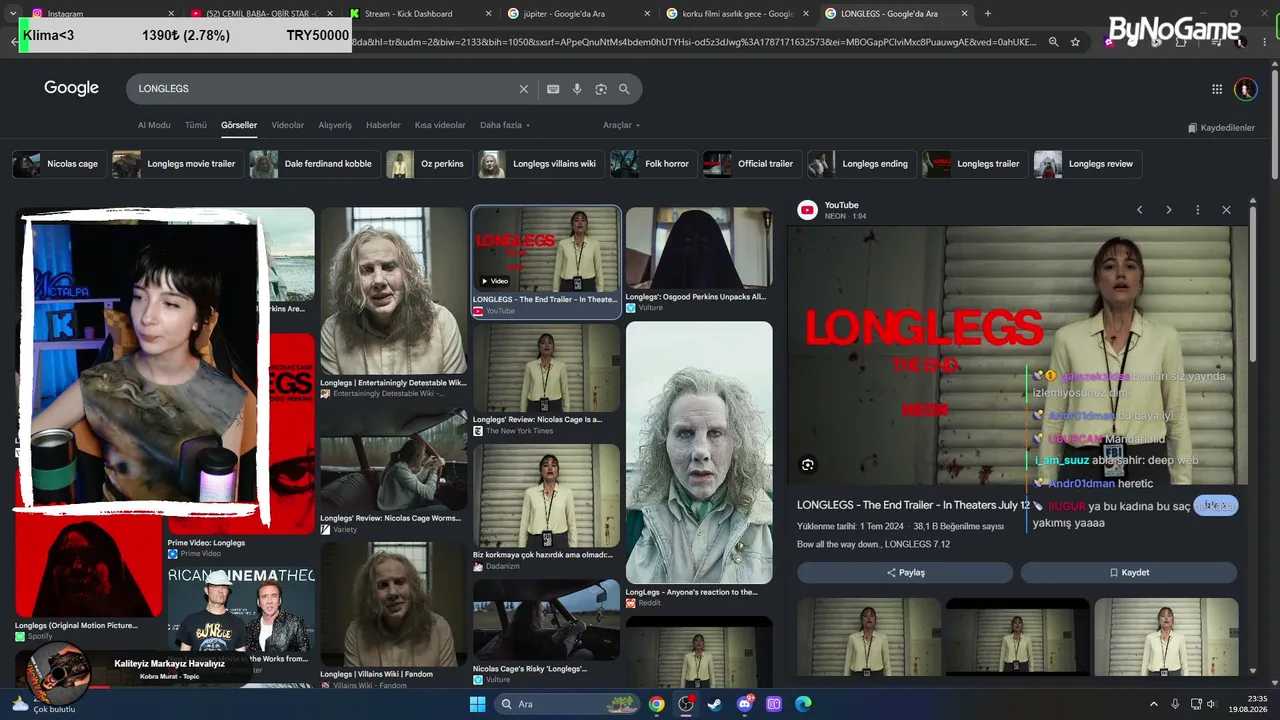
Task: Click the taskbar Ara search box
Action: 568,704
